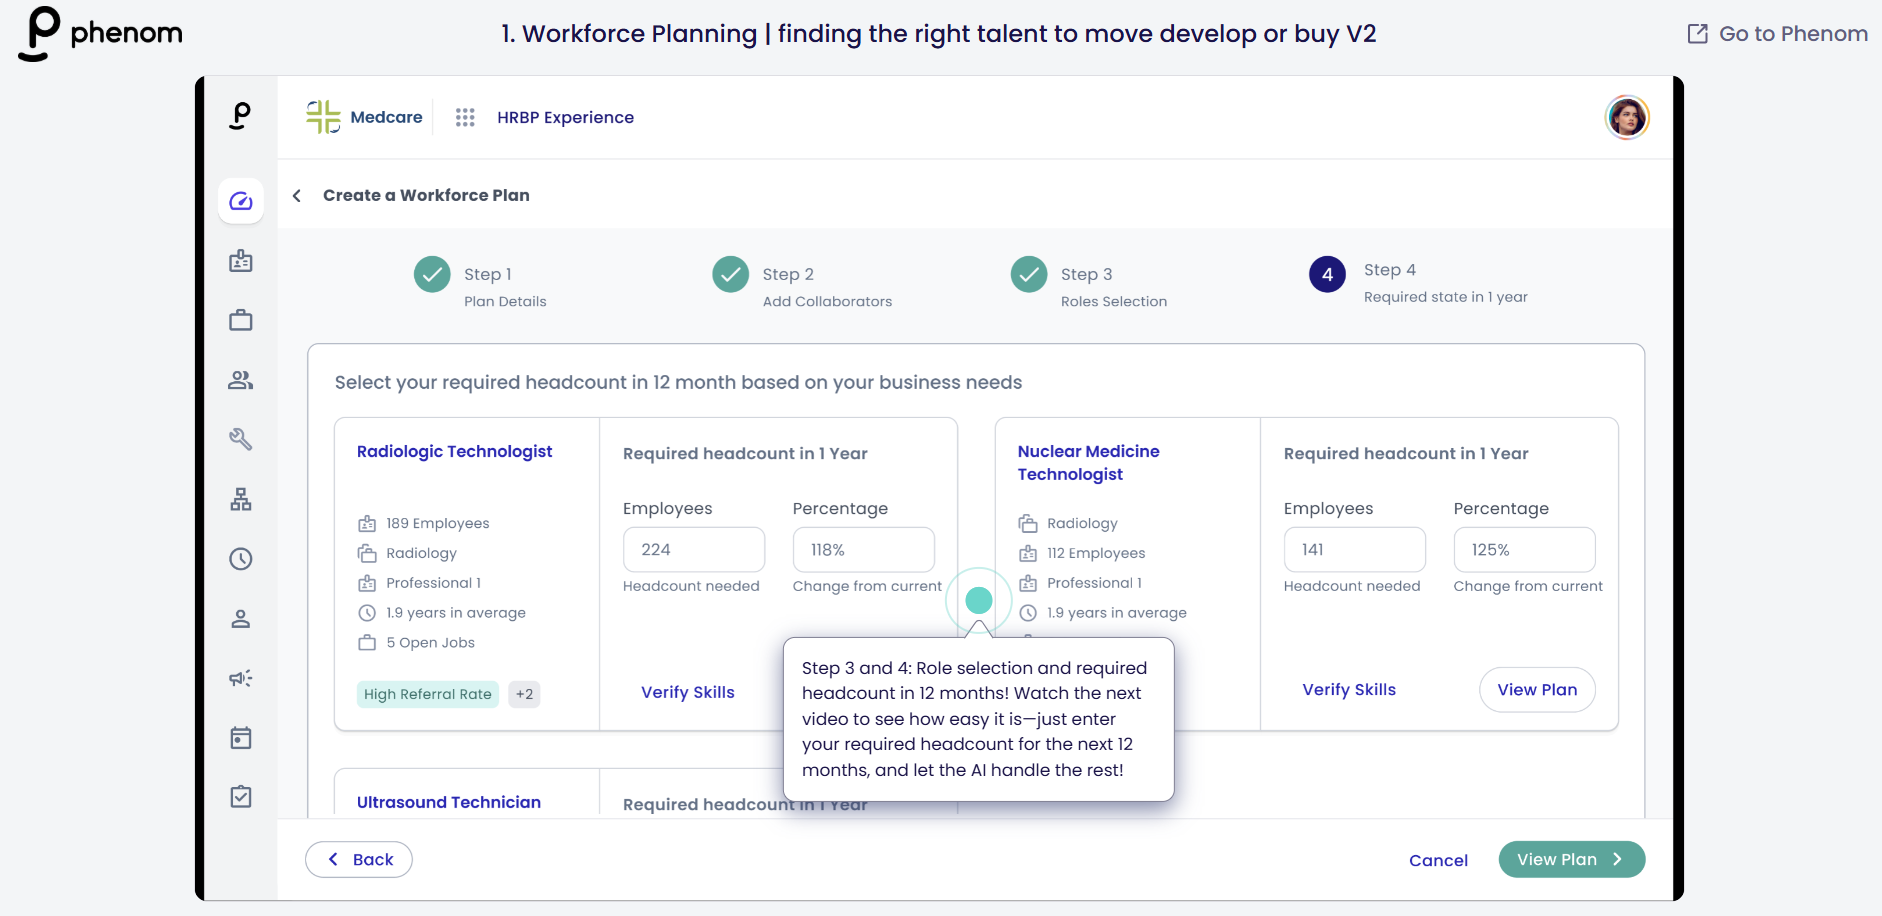
Task: Expand the +2 more tags chip
Action: pos(524,694)
